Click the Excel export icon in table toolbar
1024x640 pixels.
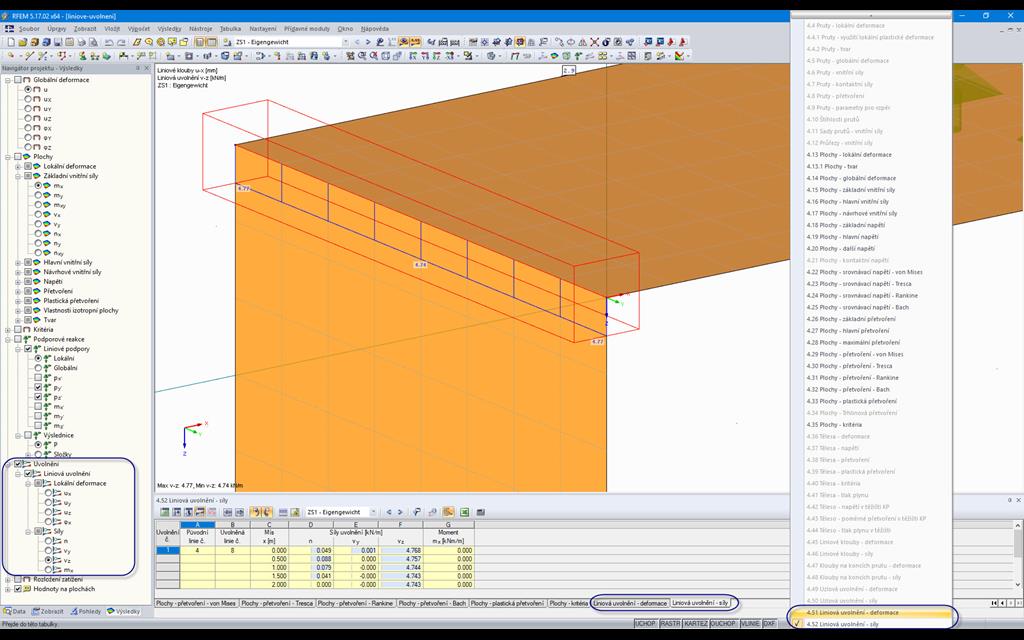click(x=464, y=512)
